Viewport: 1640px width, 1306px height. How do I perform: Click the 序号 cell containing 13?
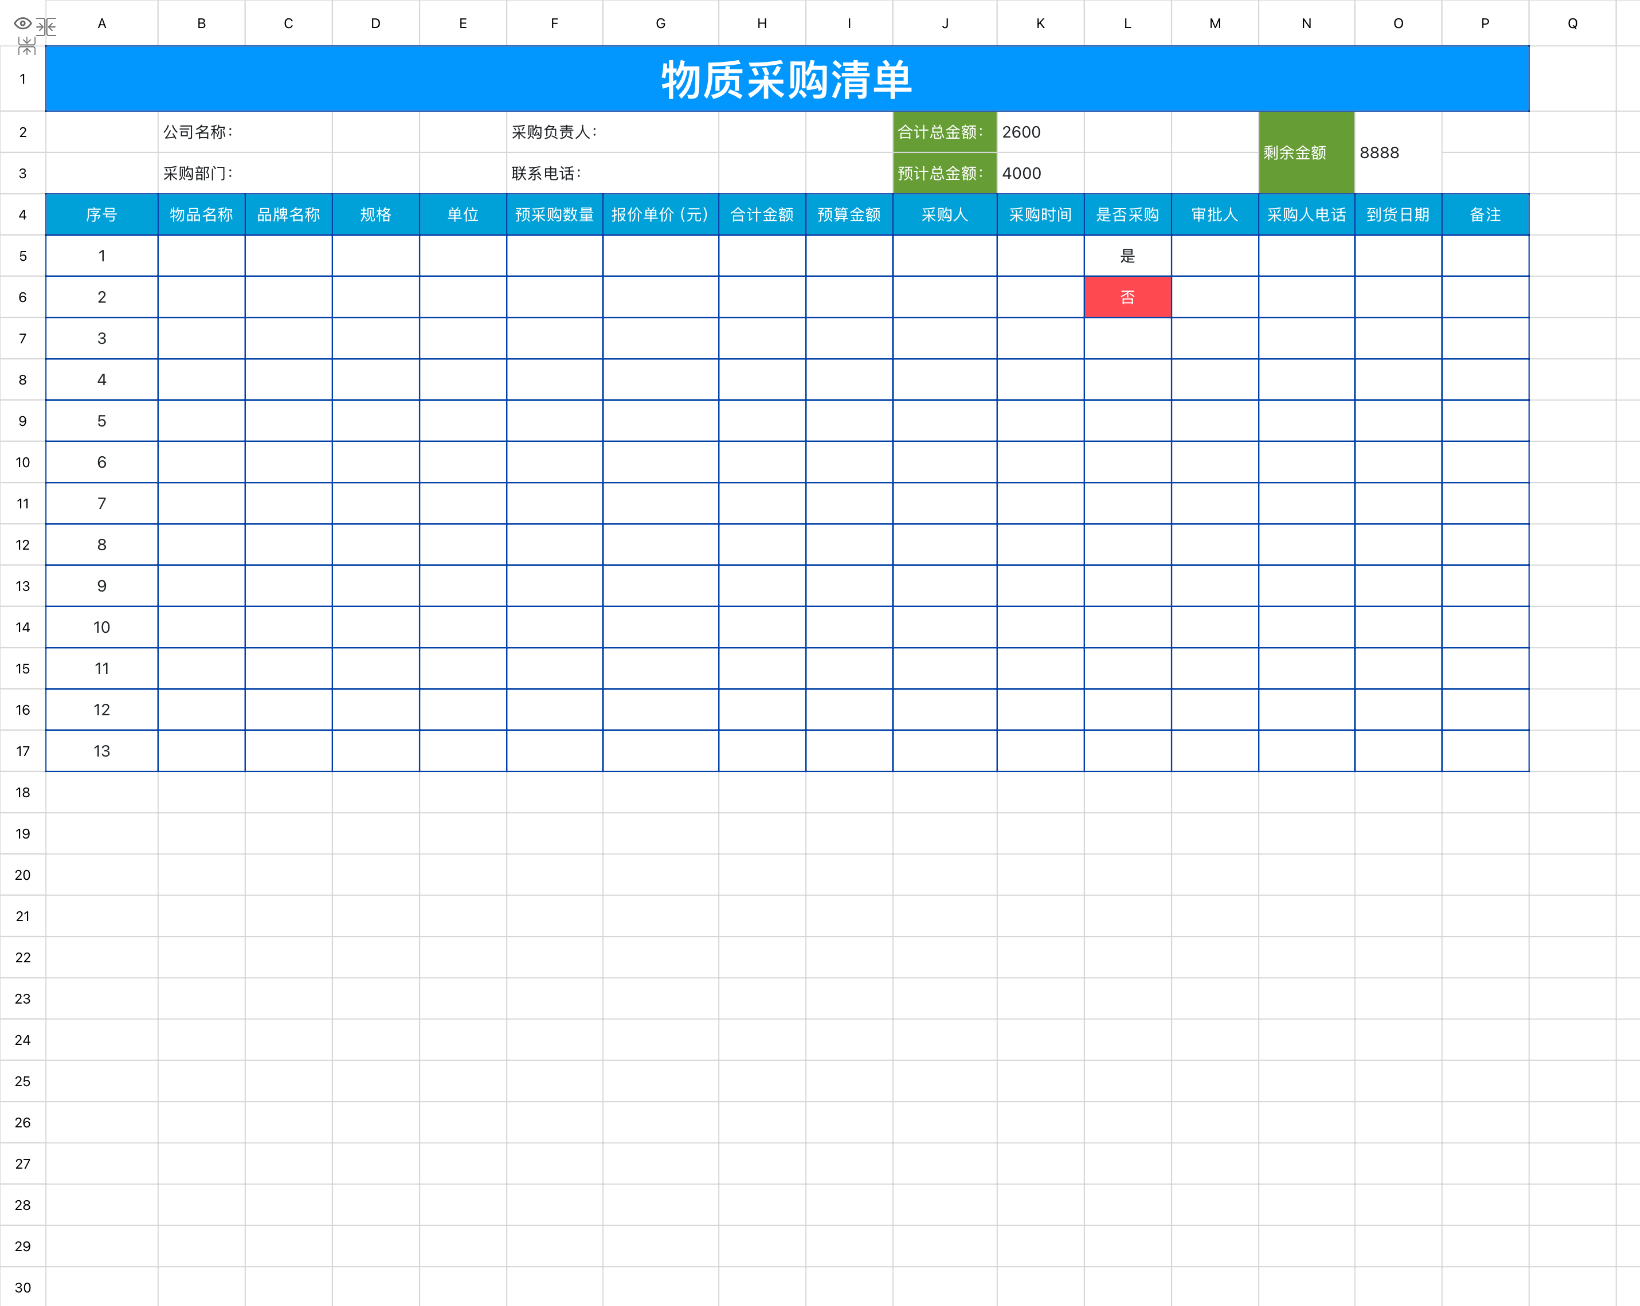tap(102, 751)
